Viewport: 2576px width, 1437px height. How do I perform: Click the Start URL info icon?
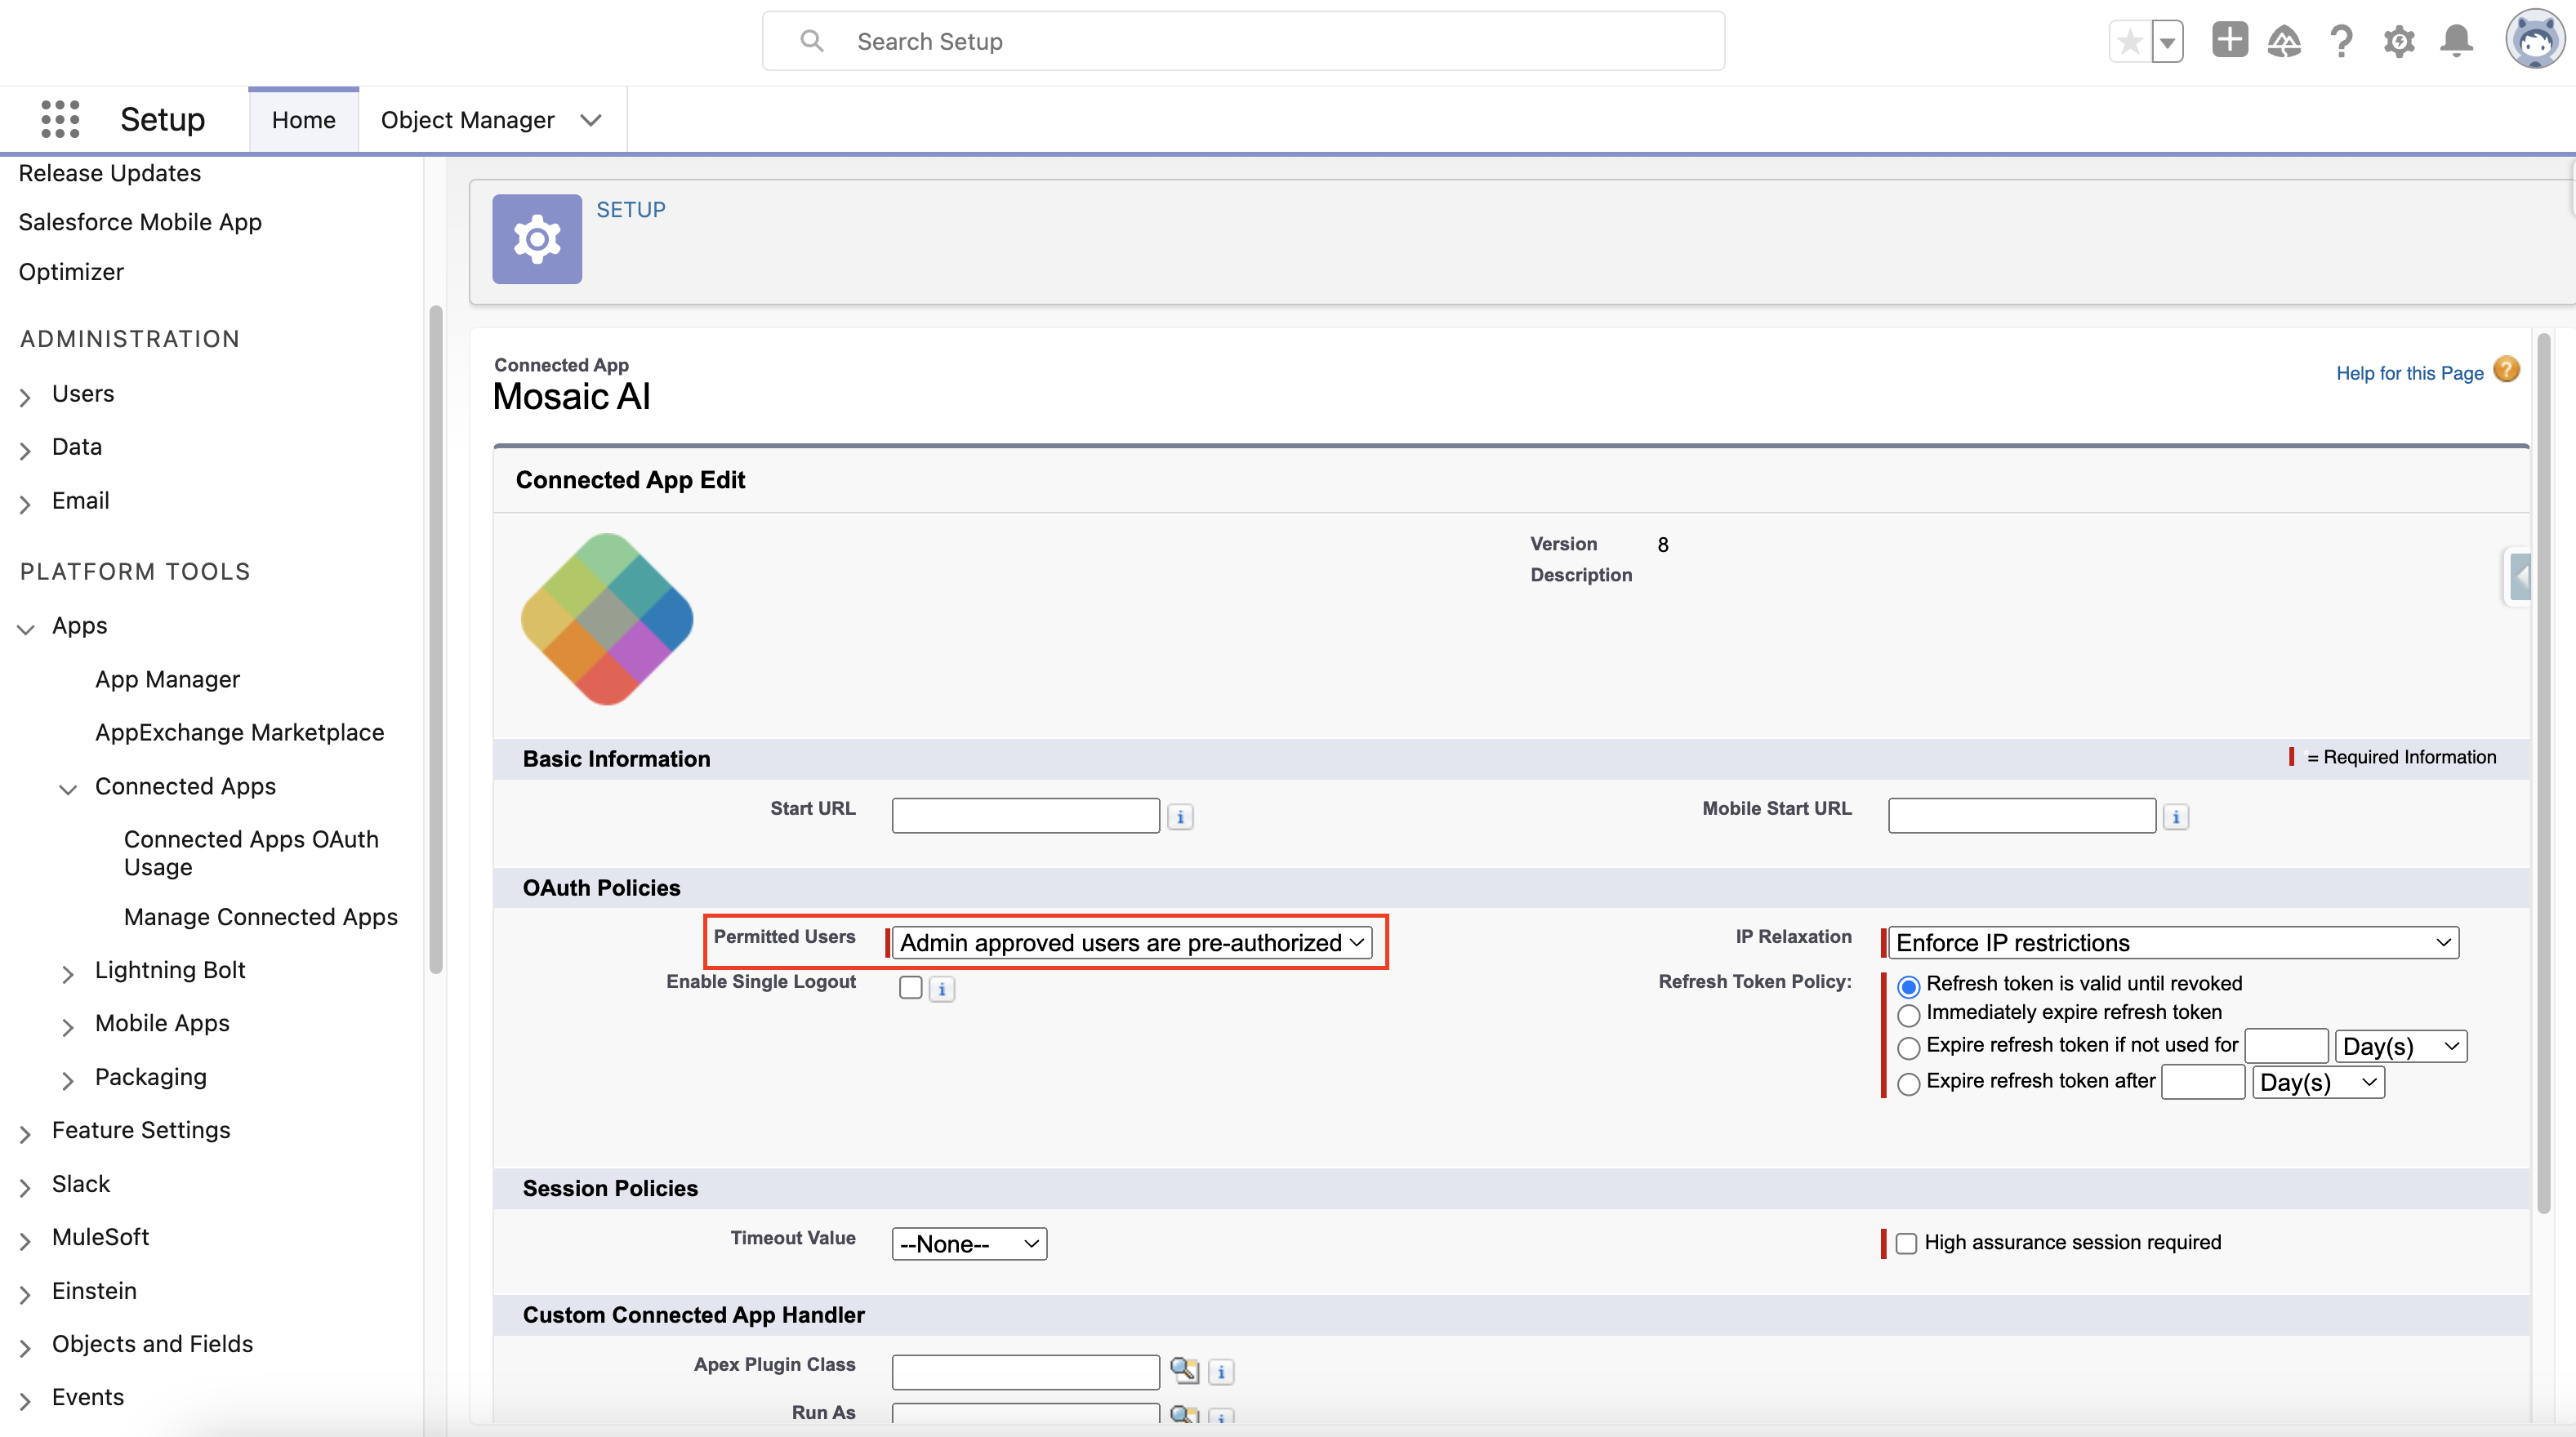(x=1180, y=817)
